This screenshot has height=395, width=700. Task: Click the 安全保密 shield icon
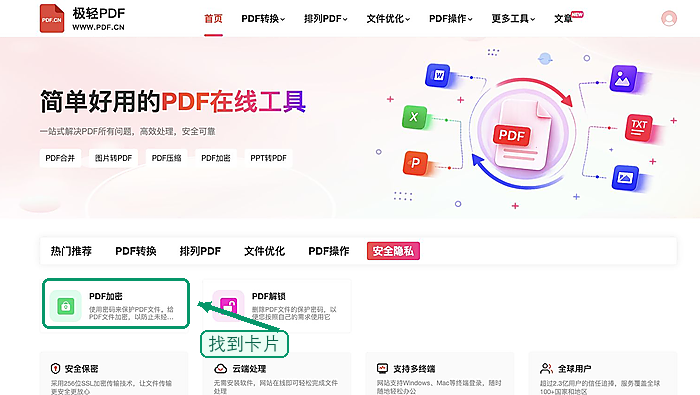[55, 369]
